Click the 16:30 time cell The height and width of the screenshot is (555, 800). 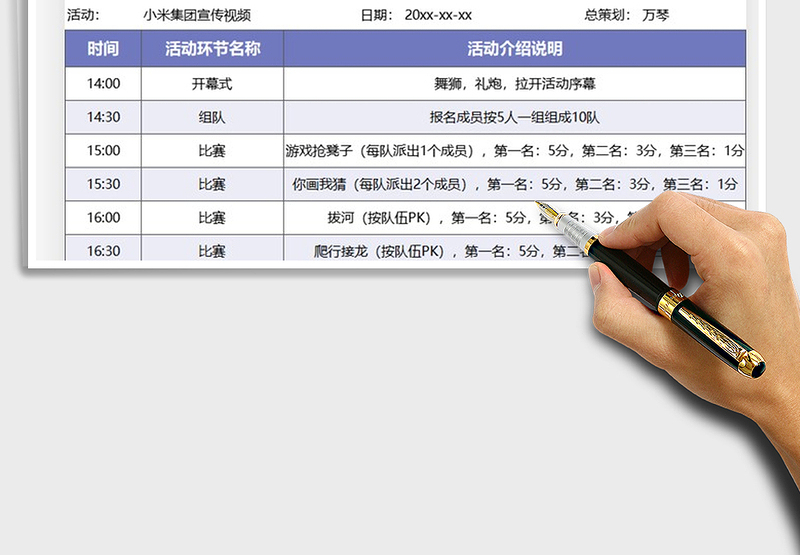103,248
